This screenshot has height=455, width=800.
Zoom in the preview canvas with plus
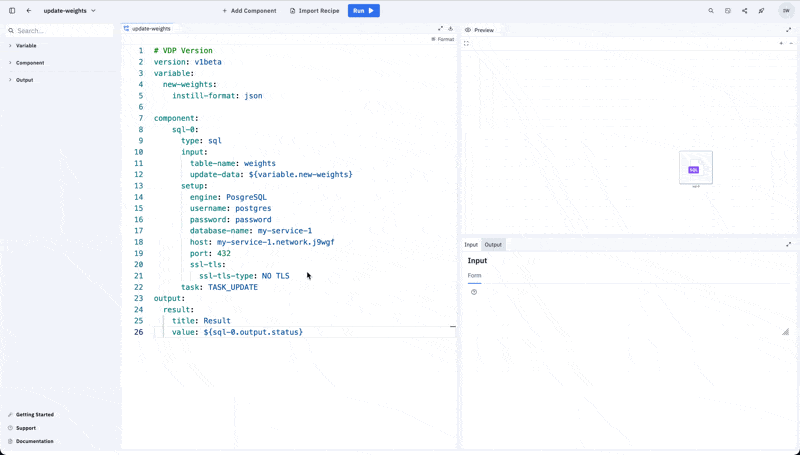[781, 44]
